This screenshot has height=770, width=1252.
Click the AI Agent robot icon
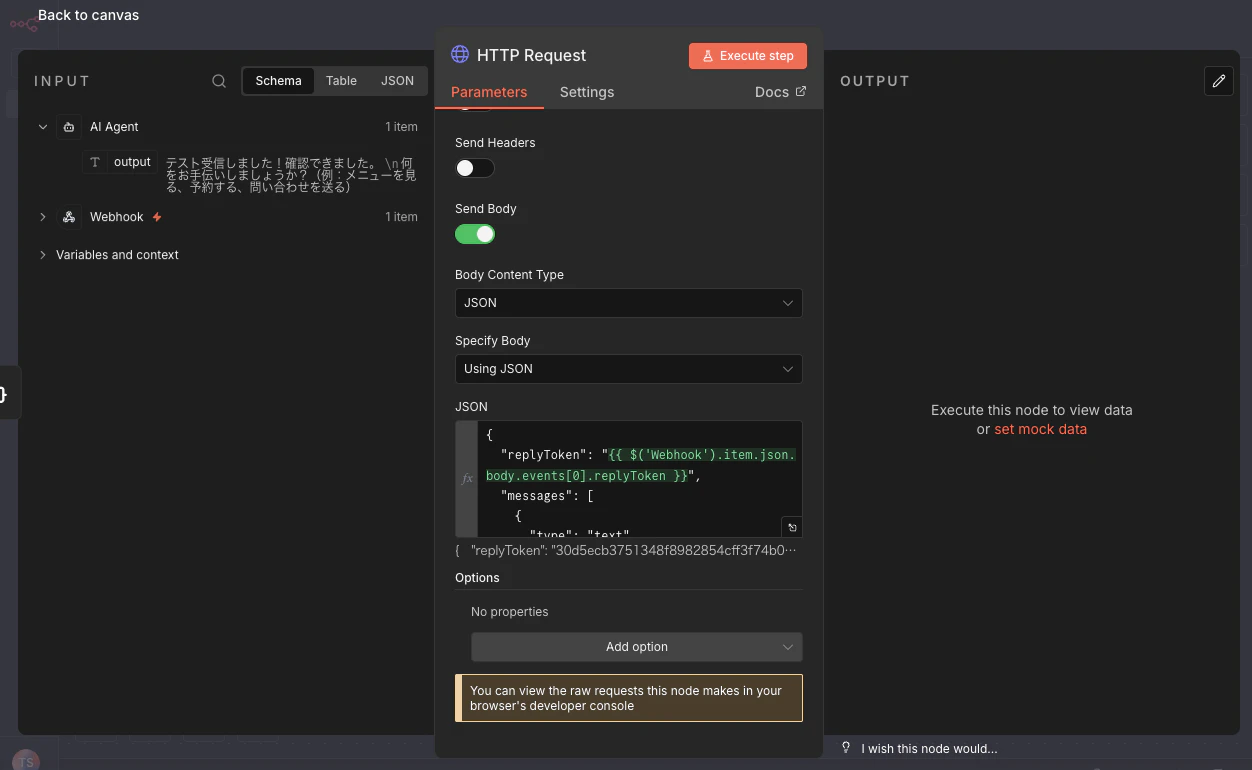[69, 127]
